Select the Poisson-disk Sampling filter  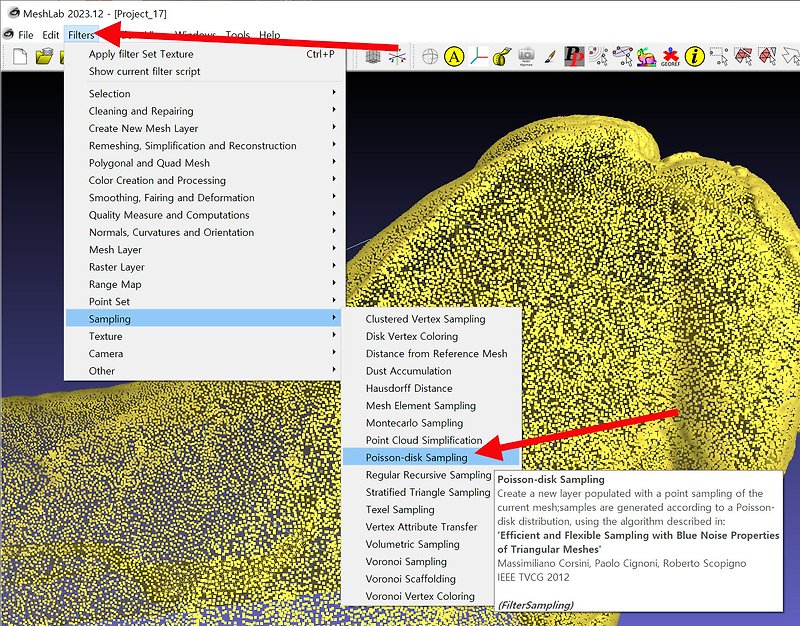click(420, 457)
